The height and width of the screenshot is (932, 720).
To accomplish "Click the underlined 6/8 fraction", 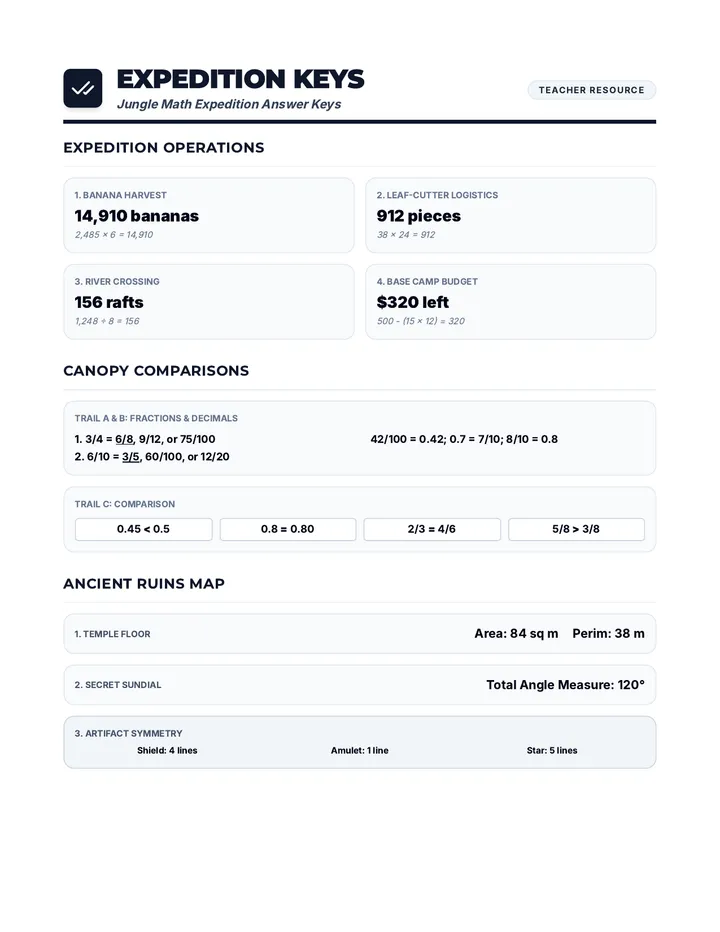I will [x=124, y=439].
